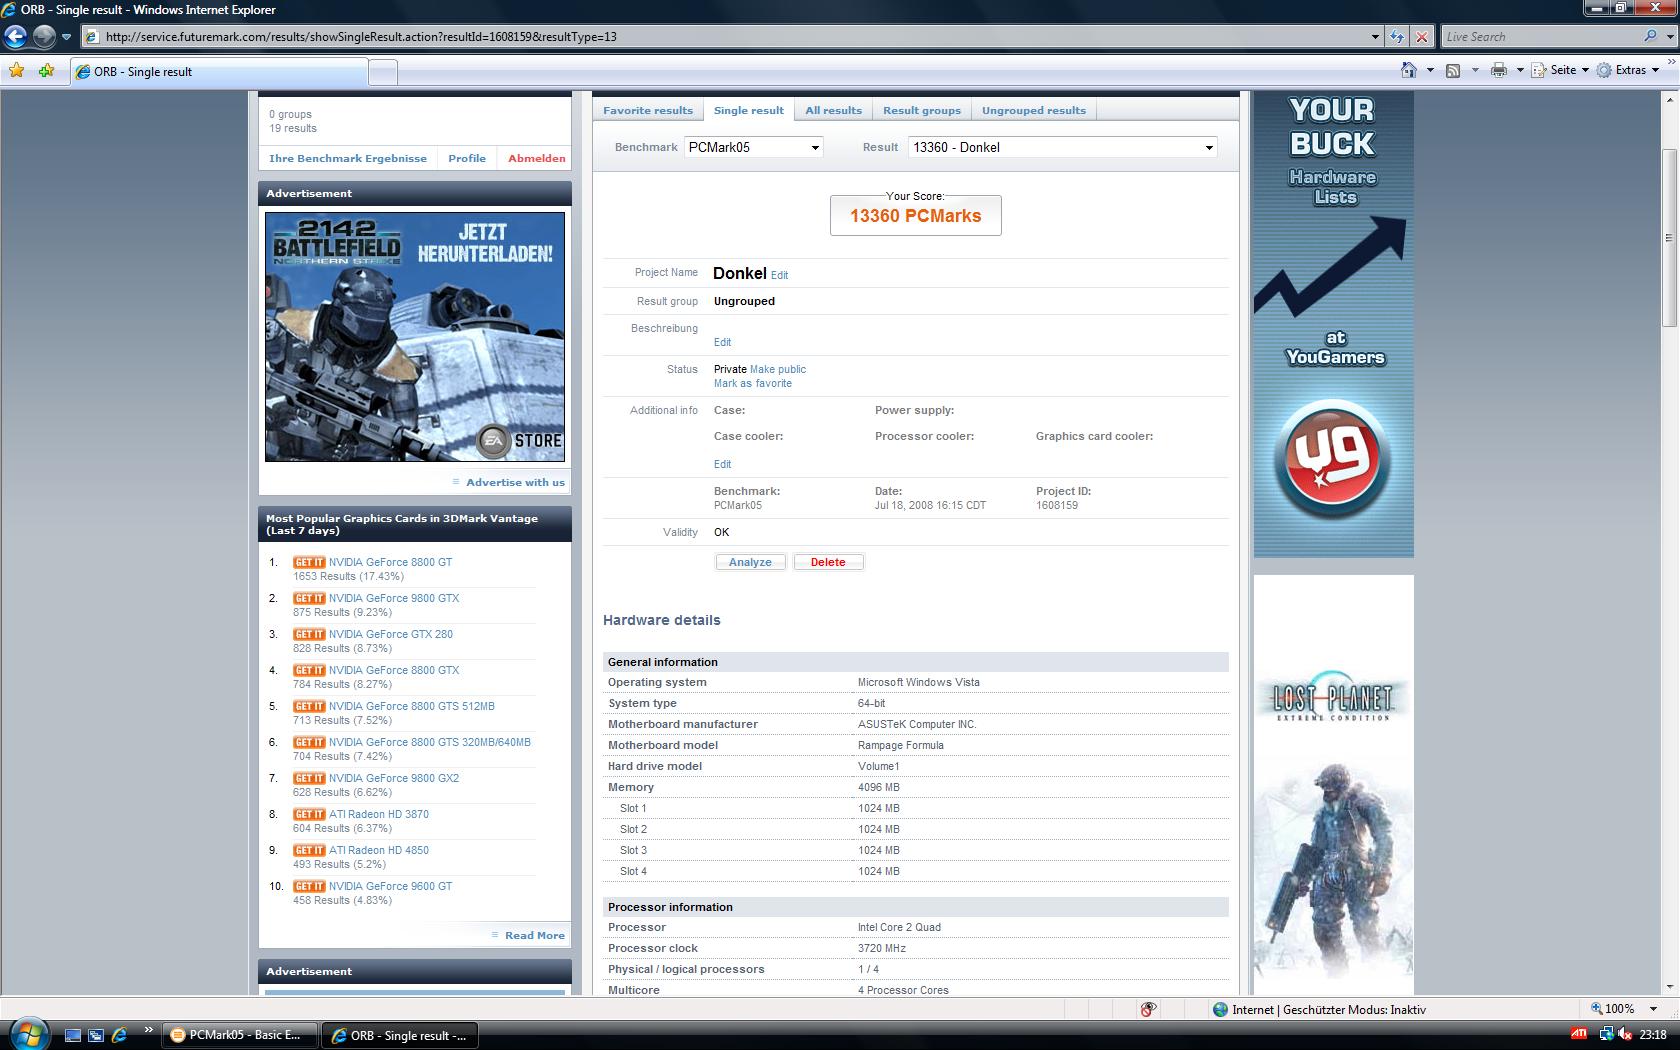Click the Abmelden logout link
The width and height of the screenshot is (1680, 1050).
pos(537,158)
